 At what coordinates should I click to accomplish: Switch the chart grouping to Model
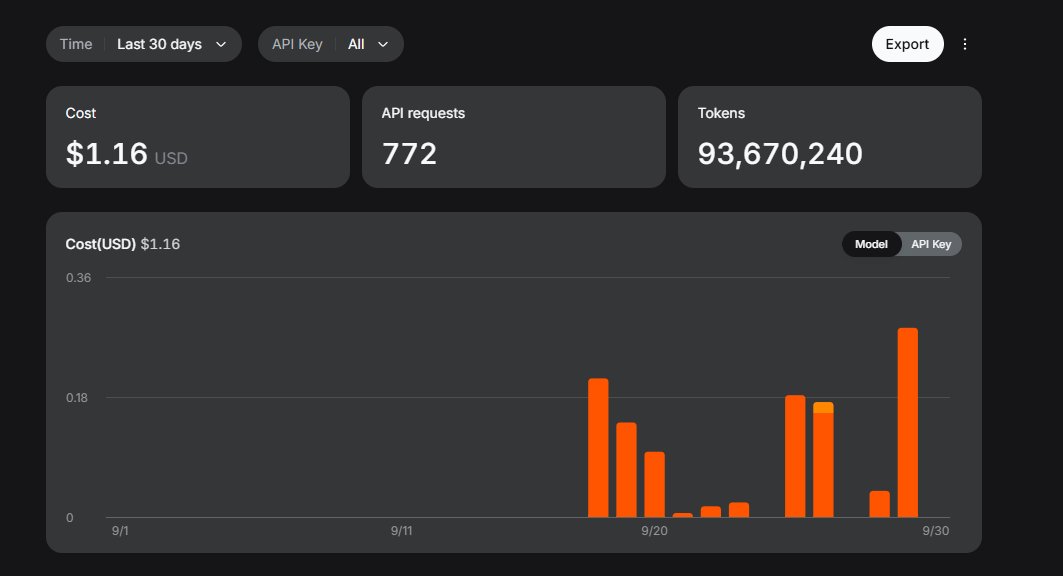point(871,244)
